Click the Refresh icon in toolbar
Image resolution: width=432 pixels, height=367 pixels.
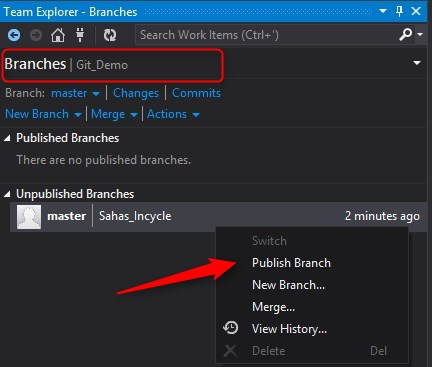110,35
